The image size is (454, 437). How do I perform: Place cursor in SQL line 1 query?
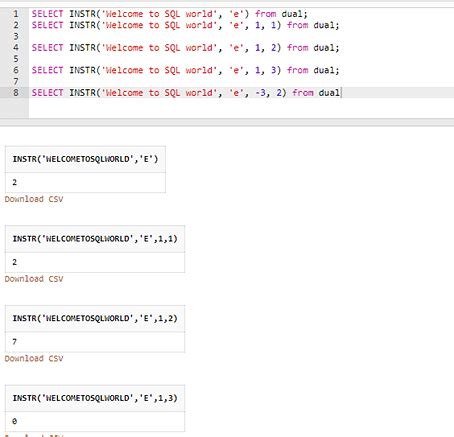169,14
